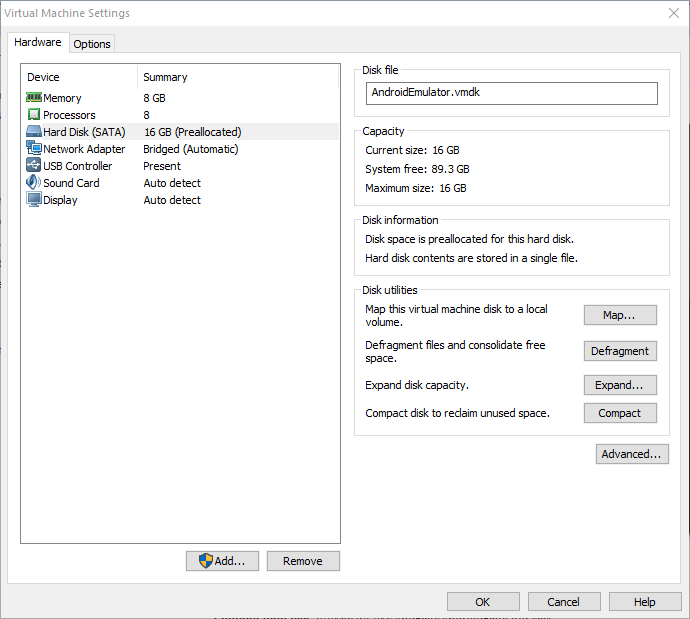Click the USB Controller icon

click(33, 166)
